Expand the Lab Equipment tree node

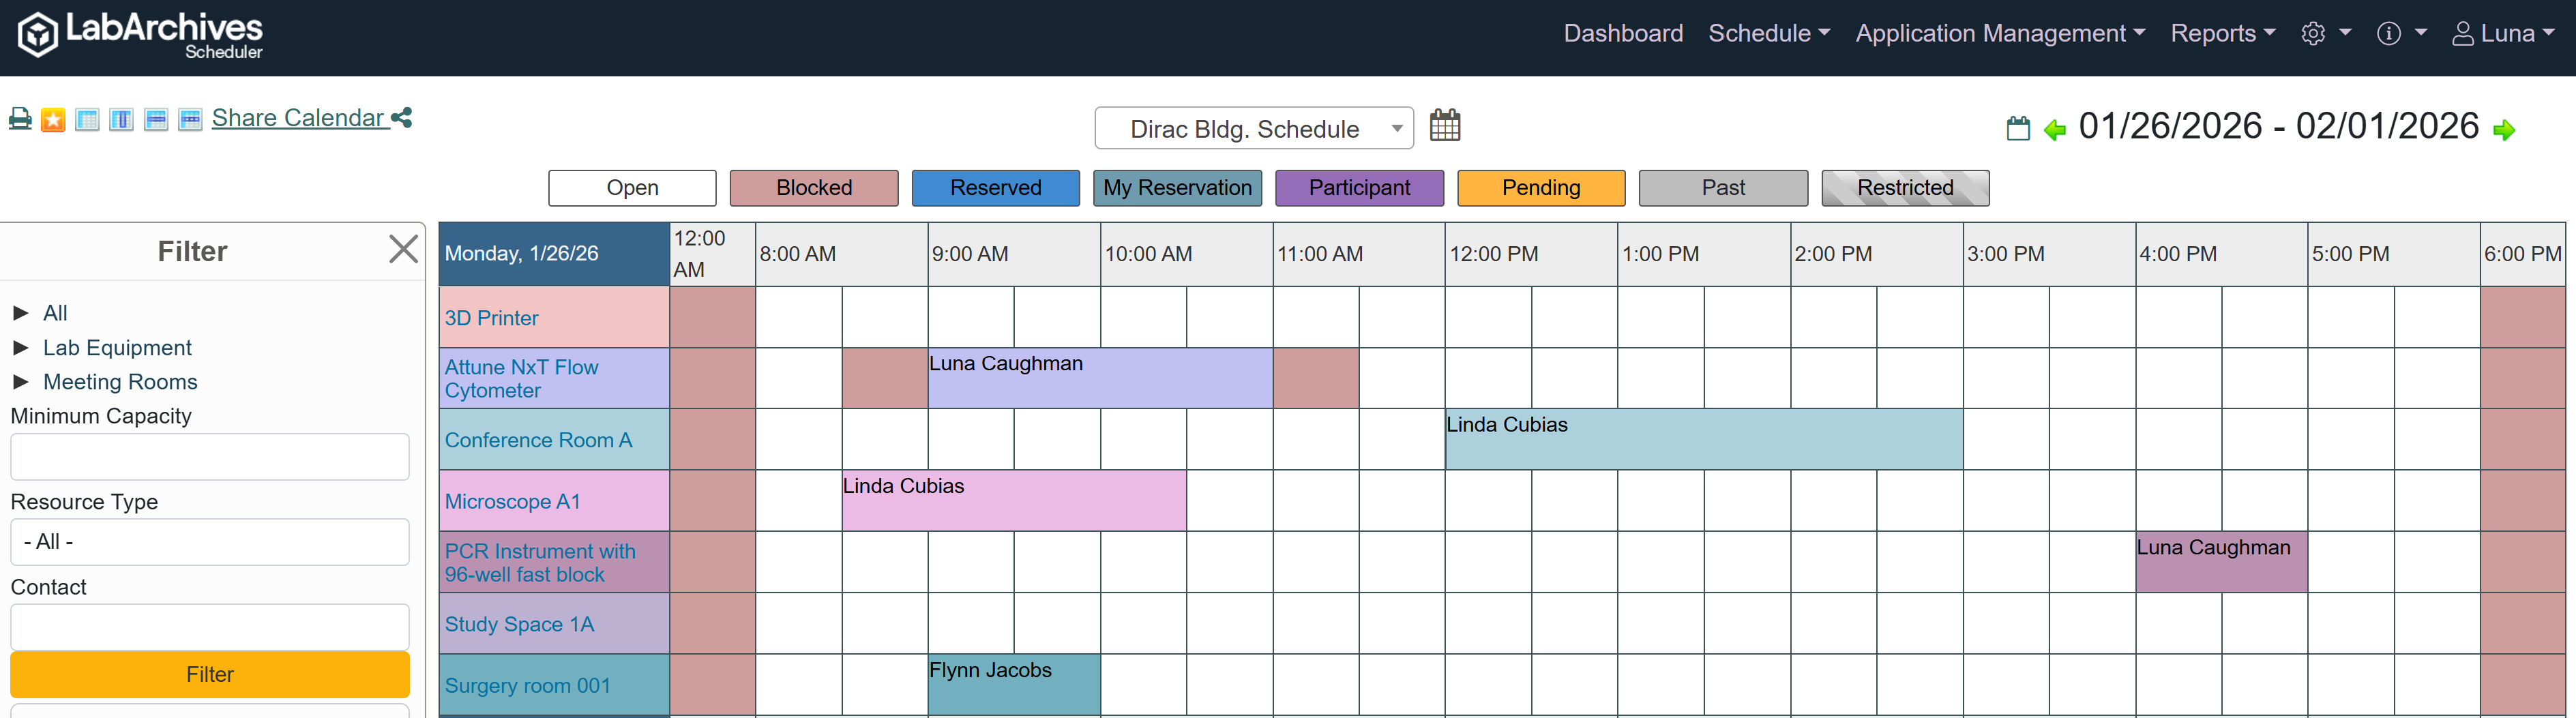[21, 348]
